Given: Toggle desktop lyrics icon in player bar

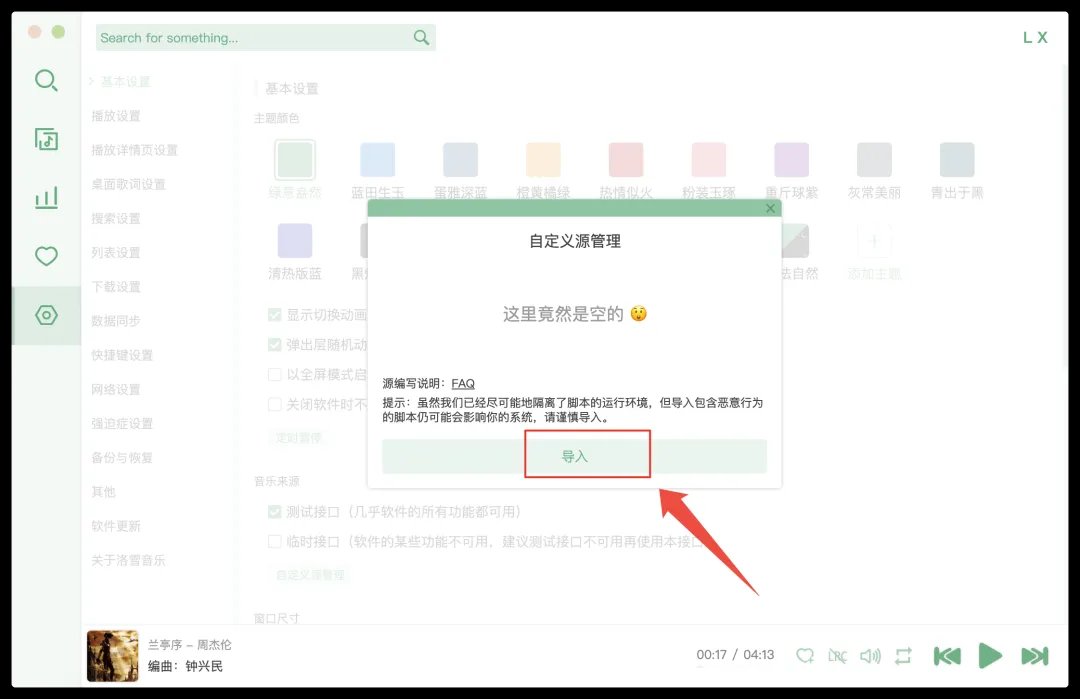Looking at the screenshot, I should 838,656.
